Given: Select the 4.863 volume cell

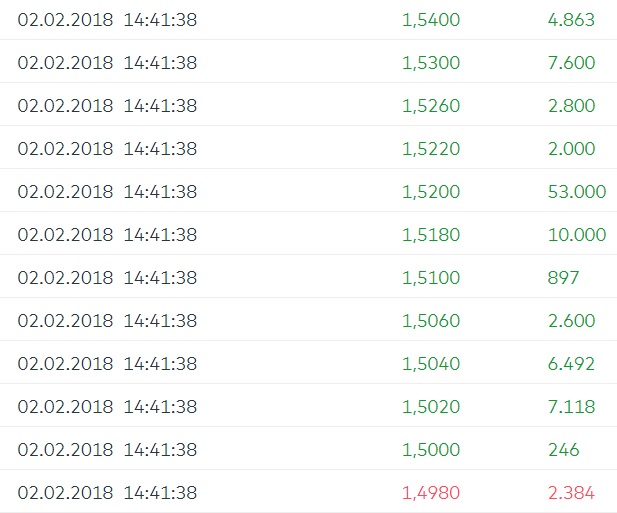Looking at the screenshot, I should pos(571,20).
